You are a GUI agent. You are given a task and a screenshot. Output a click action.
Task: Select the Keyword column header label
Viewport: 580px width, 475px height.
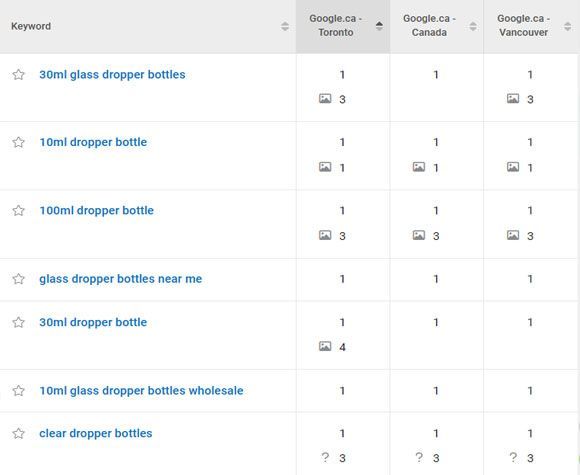pos(31,26)
